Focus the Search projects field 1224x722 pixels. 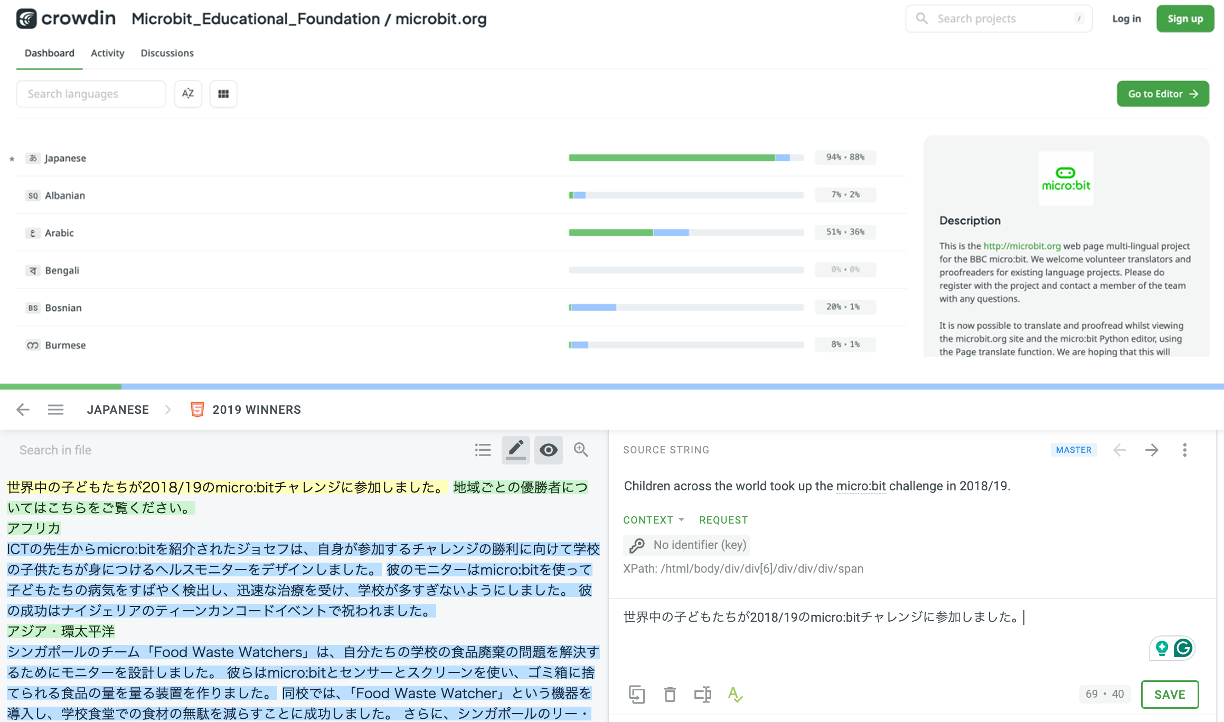(999, 19)
